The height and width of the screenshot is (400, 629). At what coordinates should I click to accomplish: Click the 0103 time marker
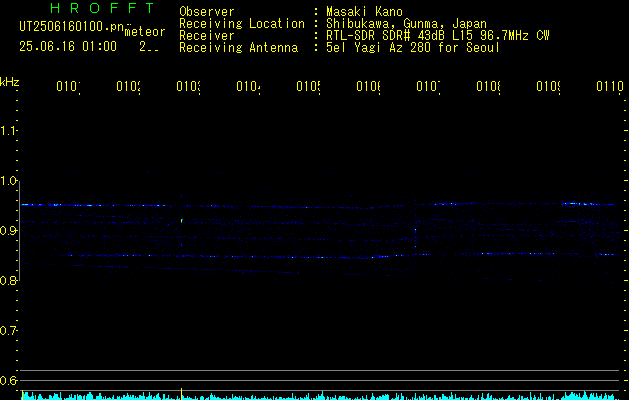[188, 87]
